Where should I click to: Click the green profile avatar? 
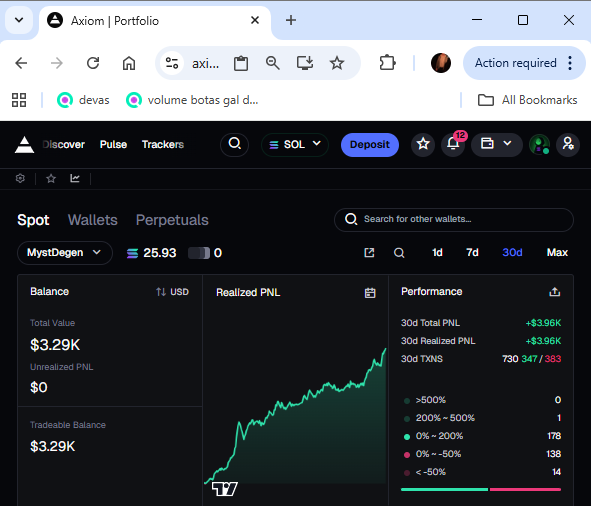(x=539, y=144)
